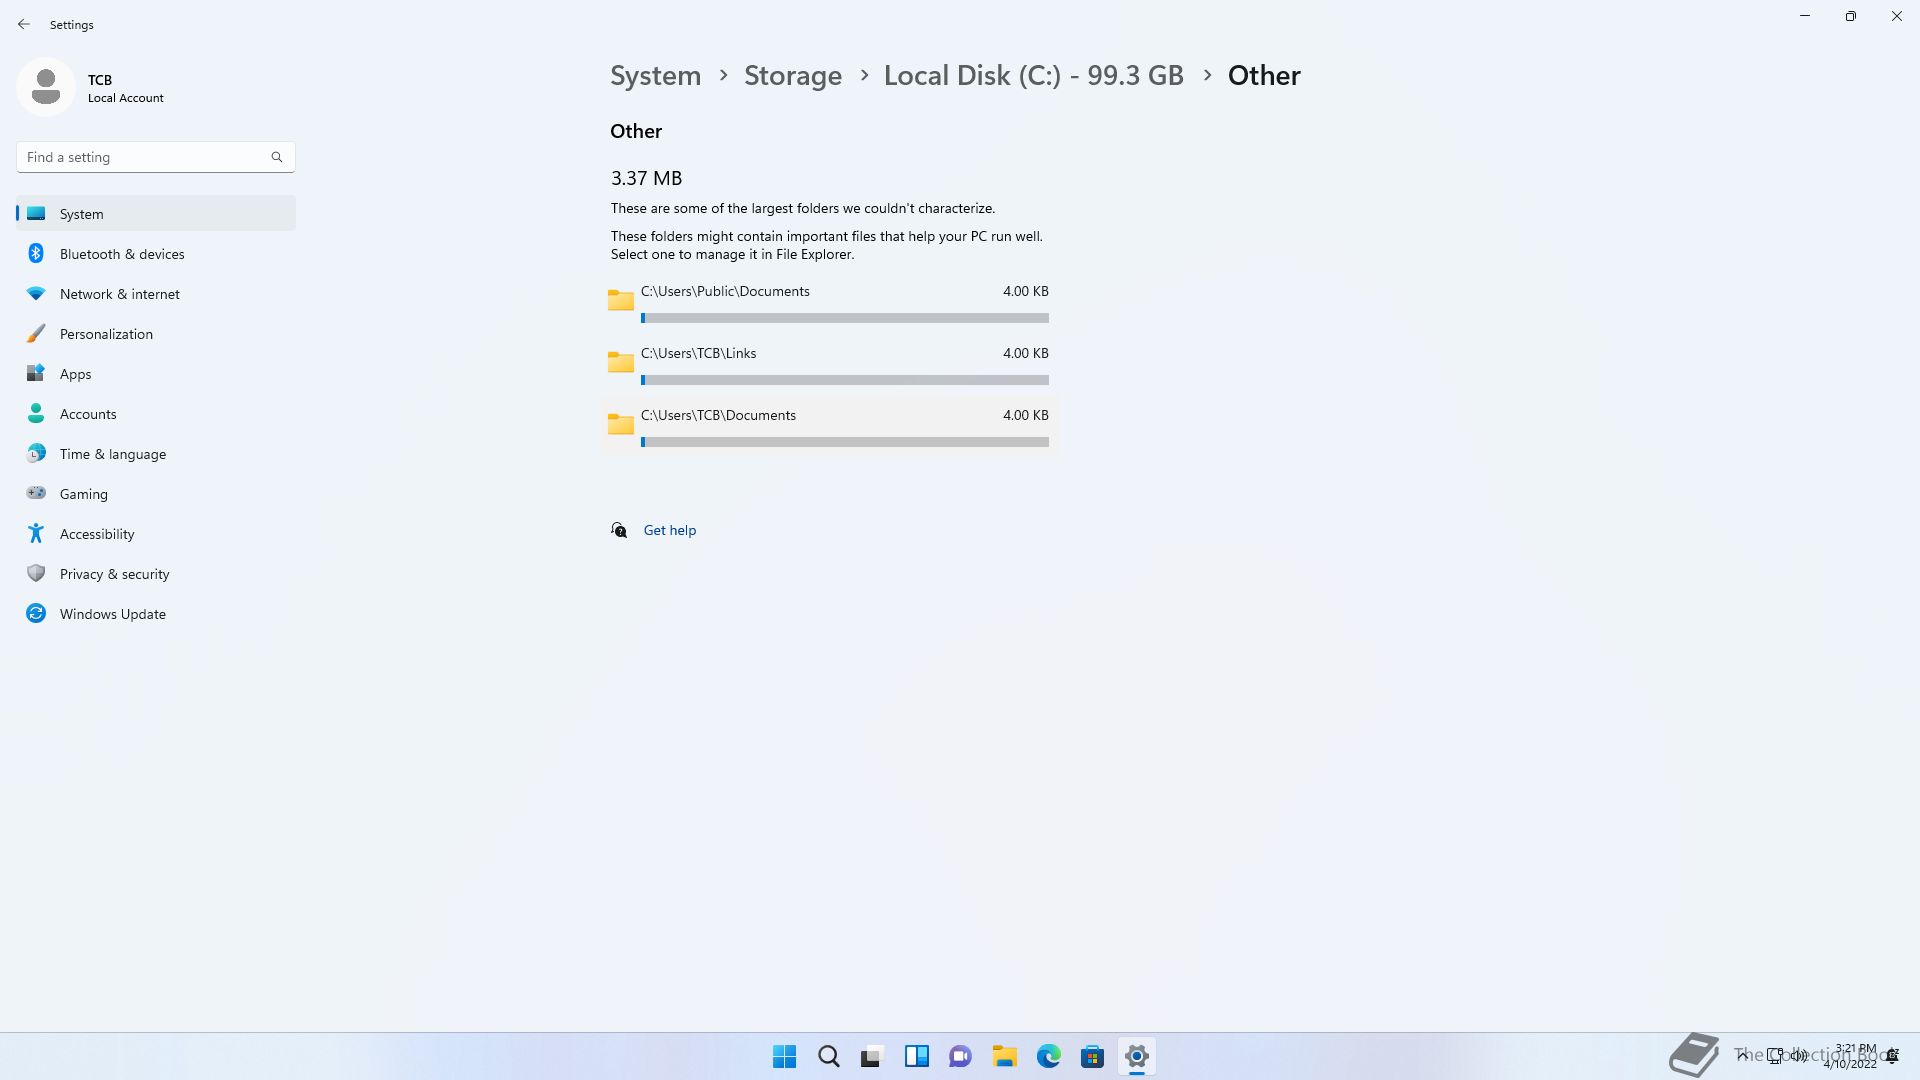Screen dimensions: 1920x1080
Task: Click the back arrow in Settings
Action: point(24,24)
